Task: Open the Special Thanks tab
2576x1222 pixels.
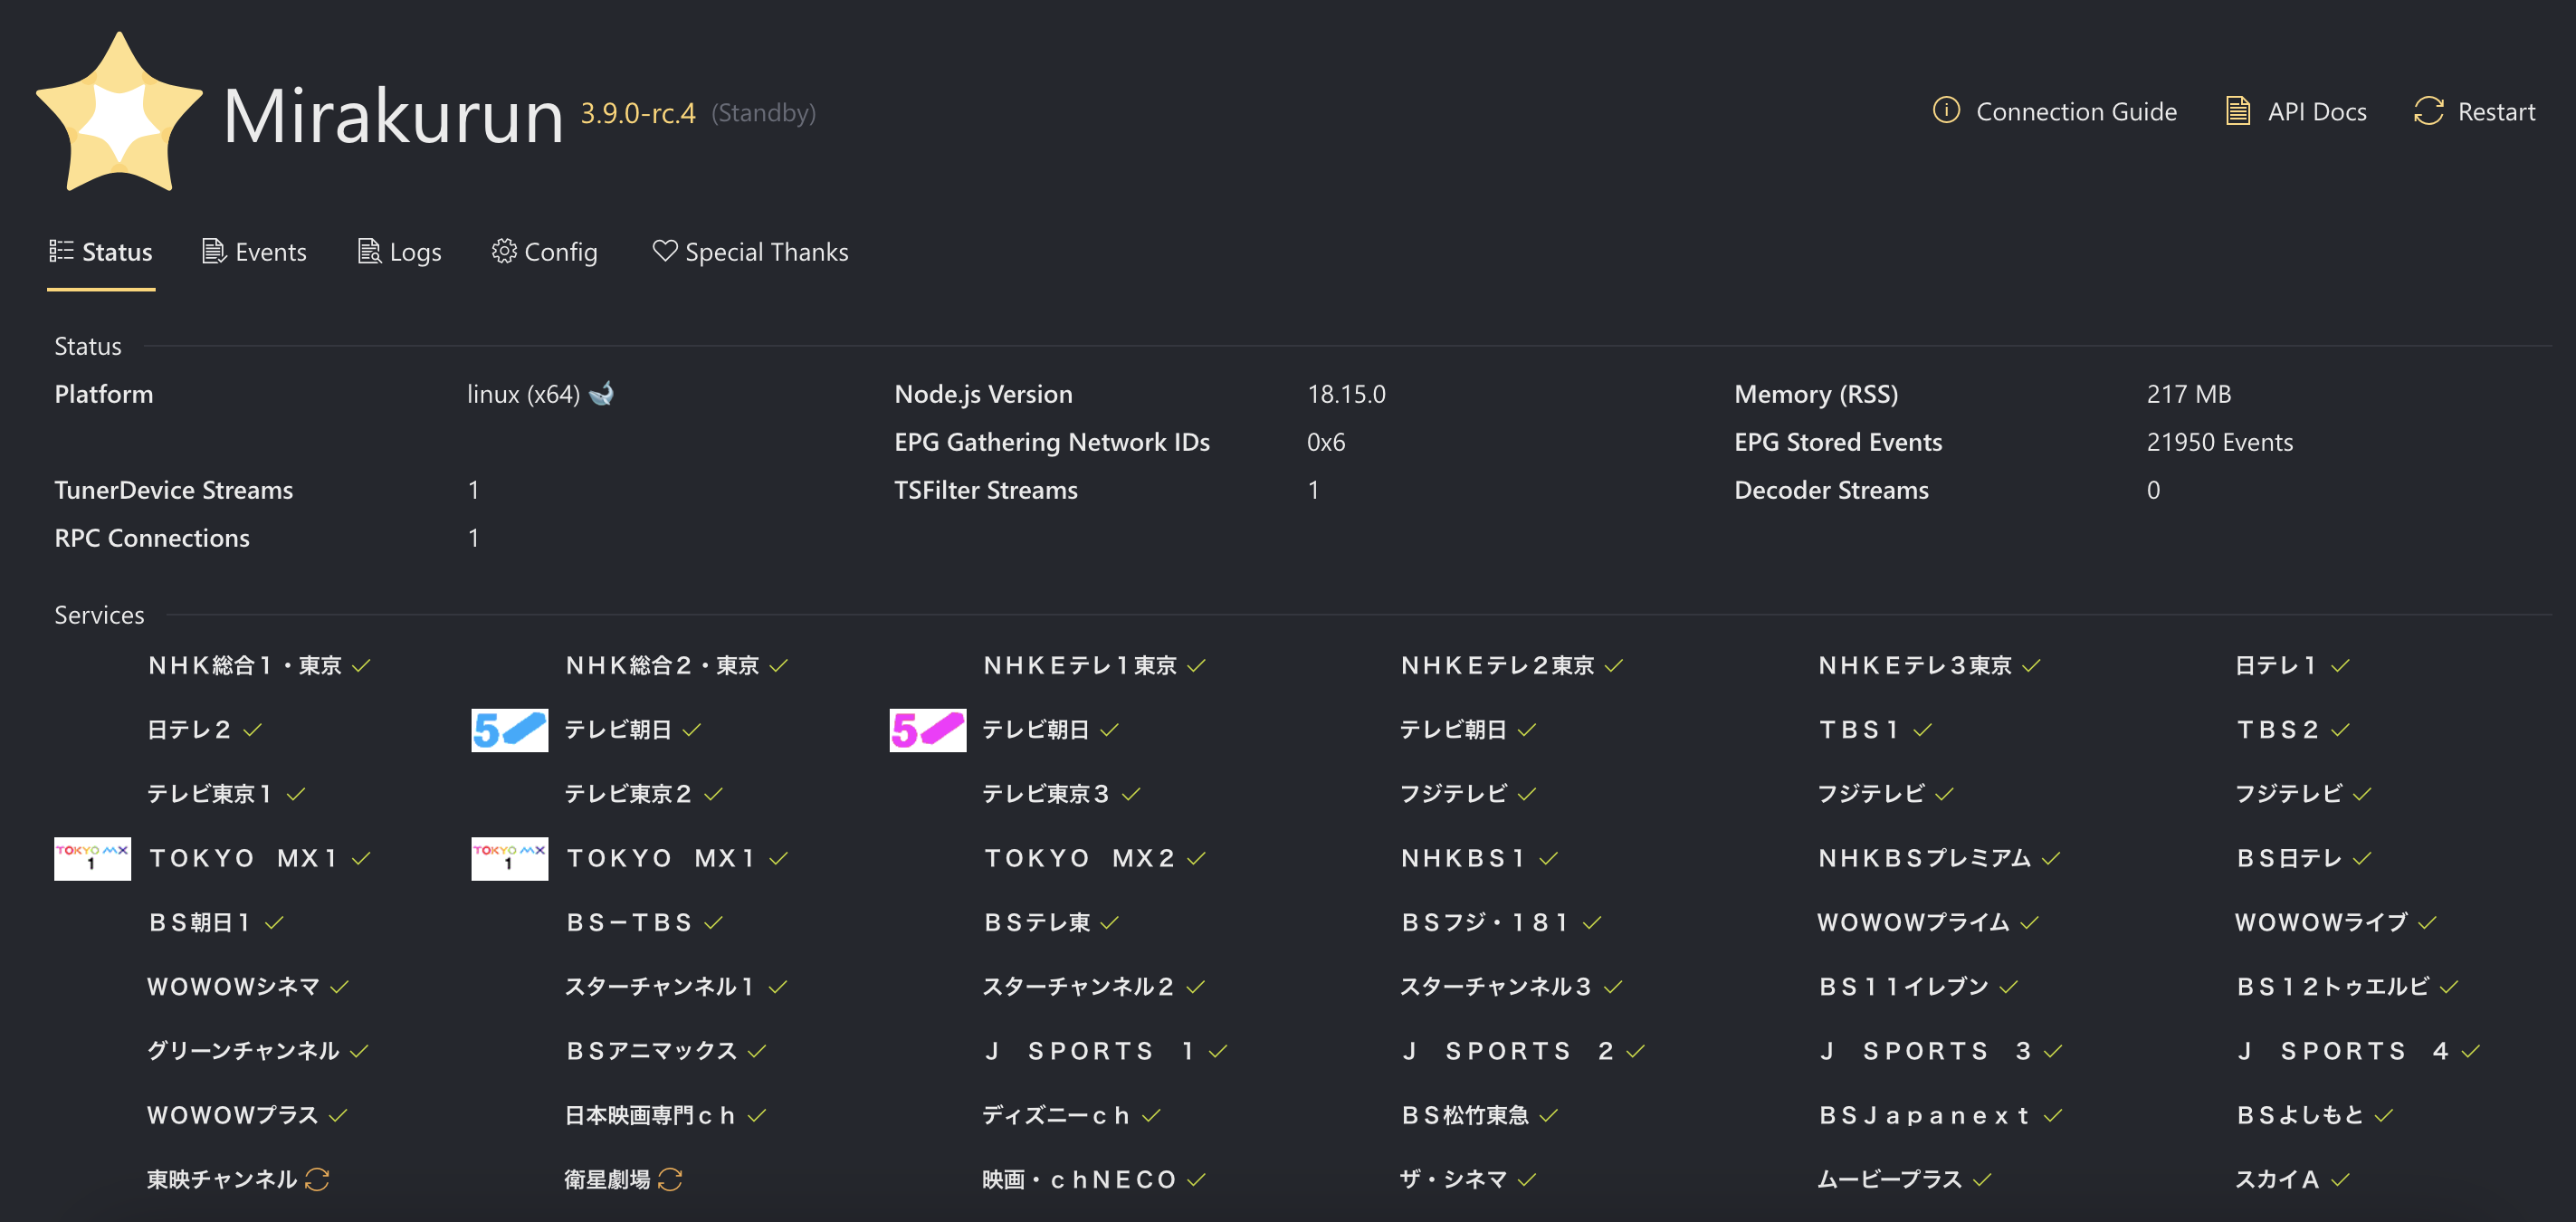Action: pos(750,252)
